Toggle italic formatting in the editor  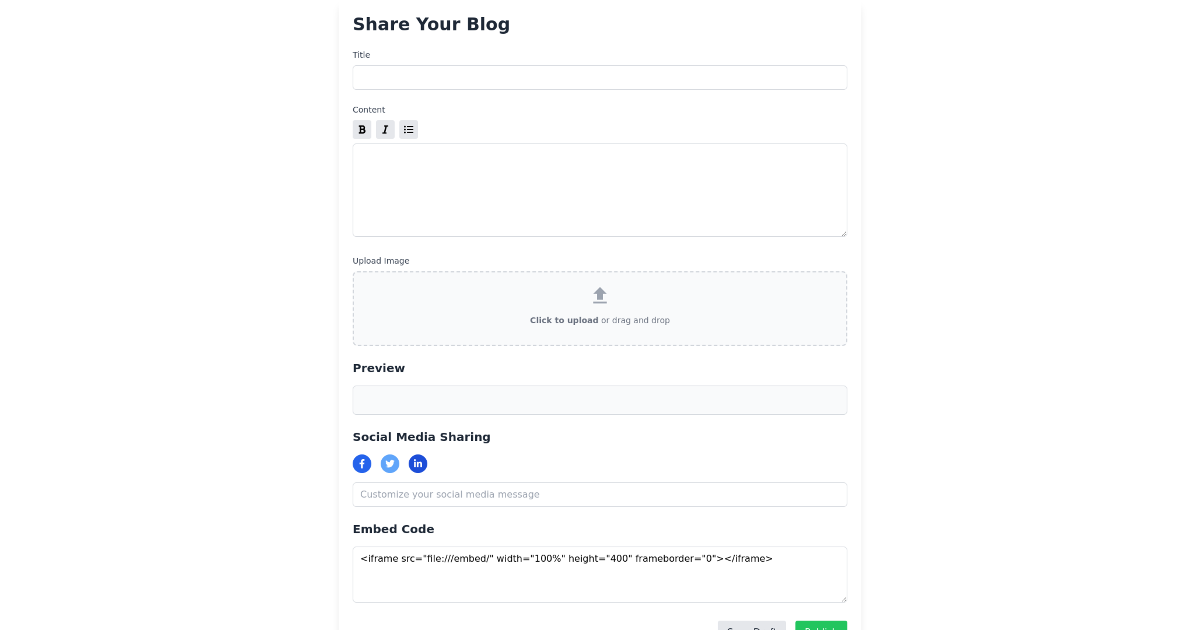pos(385,129)
